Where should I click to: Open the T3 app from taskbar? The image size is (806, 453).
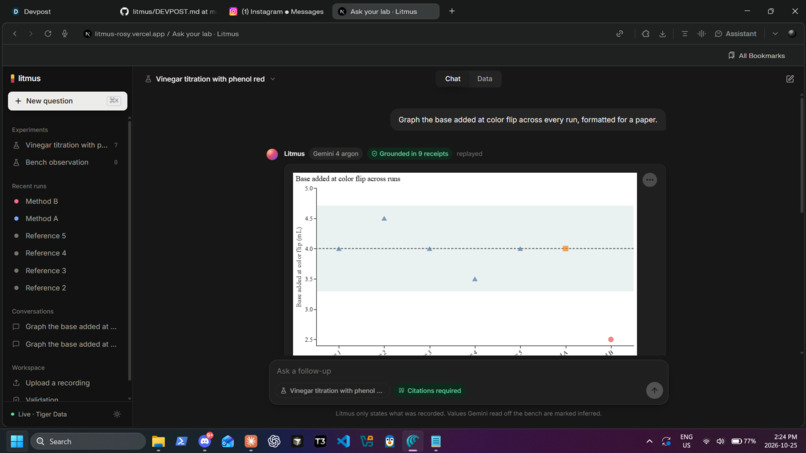pyautogui.click(x=320, y=441)
